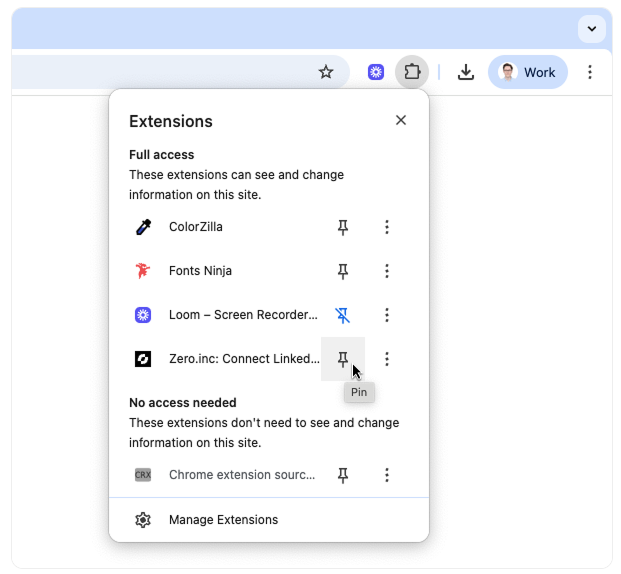The image size is (621, 574).
Task: Select the Chrome extension source entry
Action: (242, 475)
